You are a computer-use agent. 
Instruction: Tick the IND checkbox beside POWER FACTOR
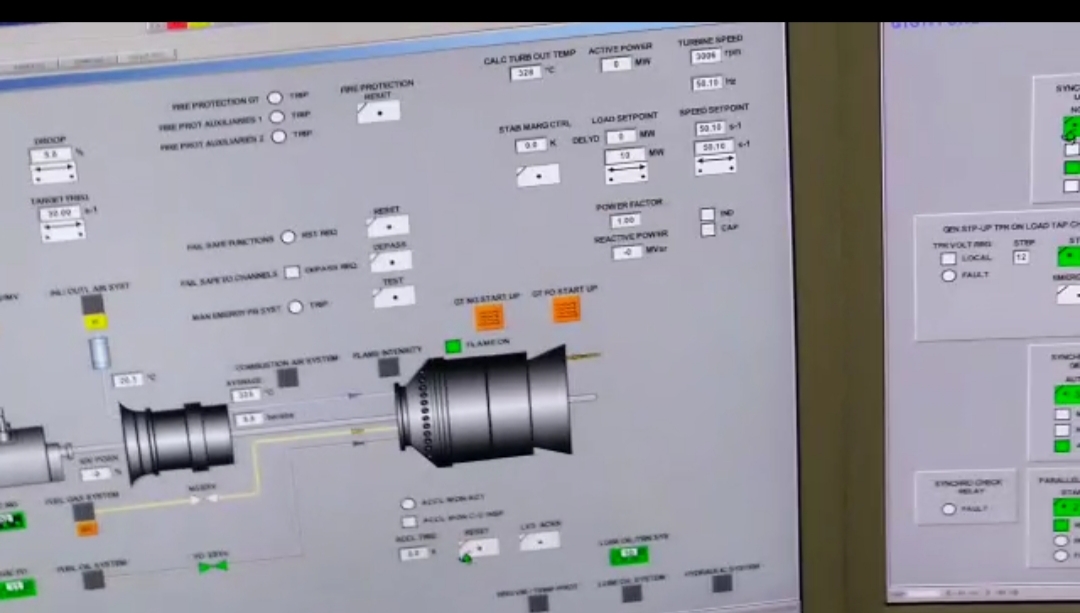tap(707, 214)
